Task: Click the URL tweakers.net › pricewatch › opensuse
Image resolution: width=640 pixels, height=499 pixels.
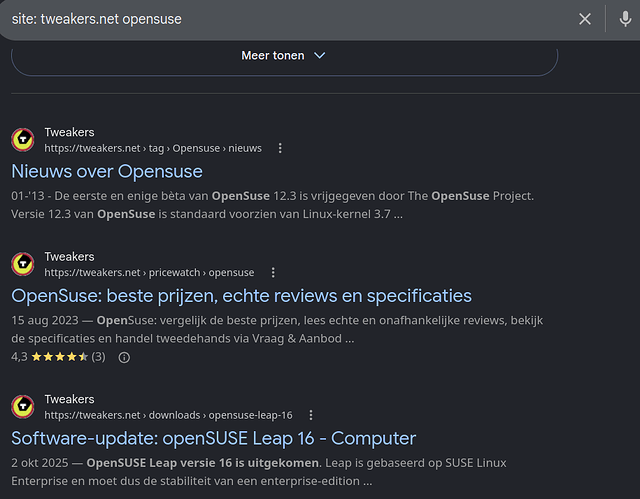Action: coord(149,273)
